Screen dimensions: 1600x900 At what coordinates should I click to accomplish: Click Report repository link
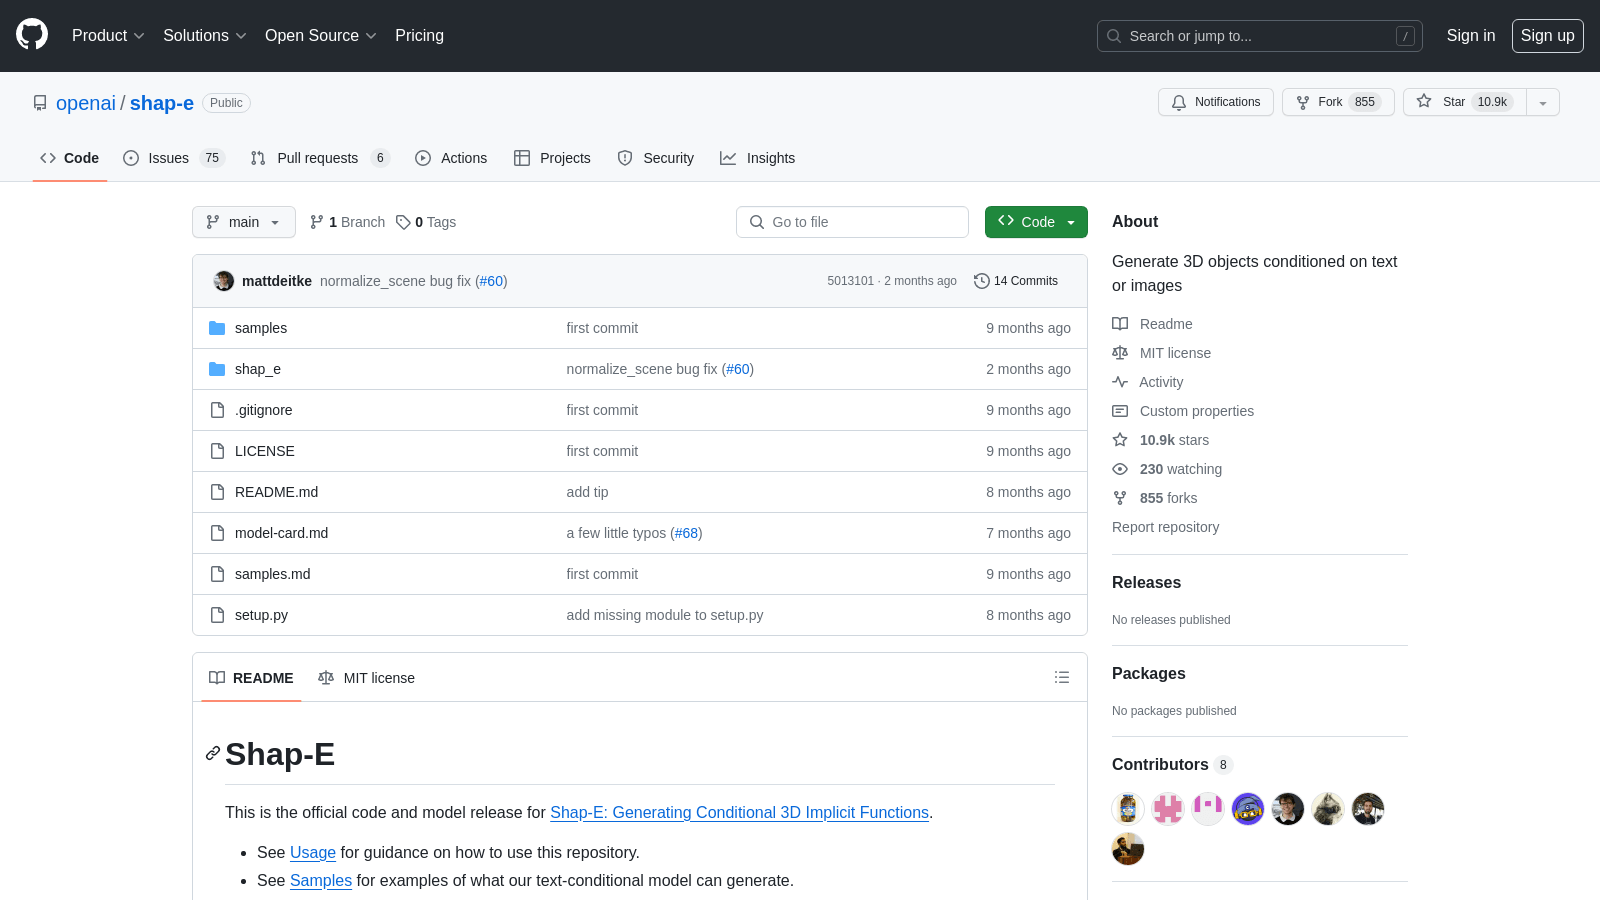tap(1165, 527)
